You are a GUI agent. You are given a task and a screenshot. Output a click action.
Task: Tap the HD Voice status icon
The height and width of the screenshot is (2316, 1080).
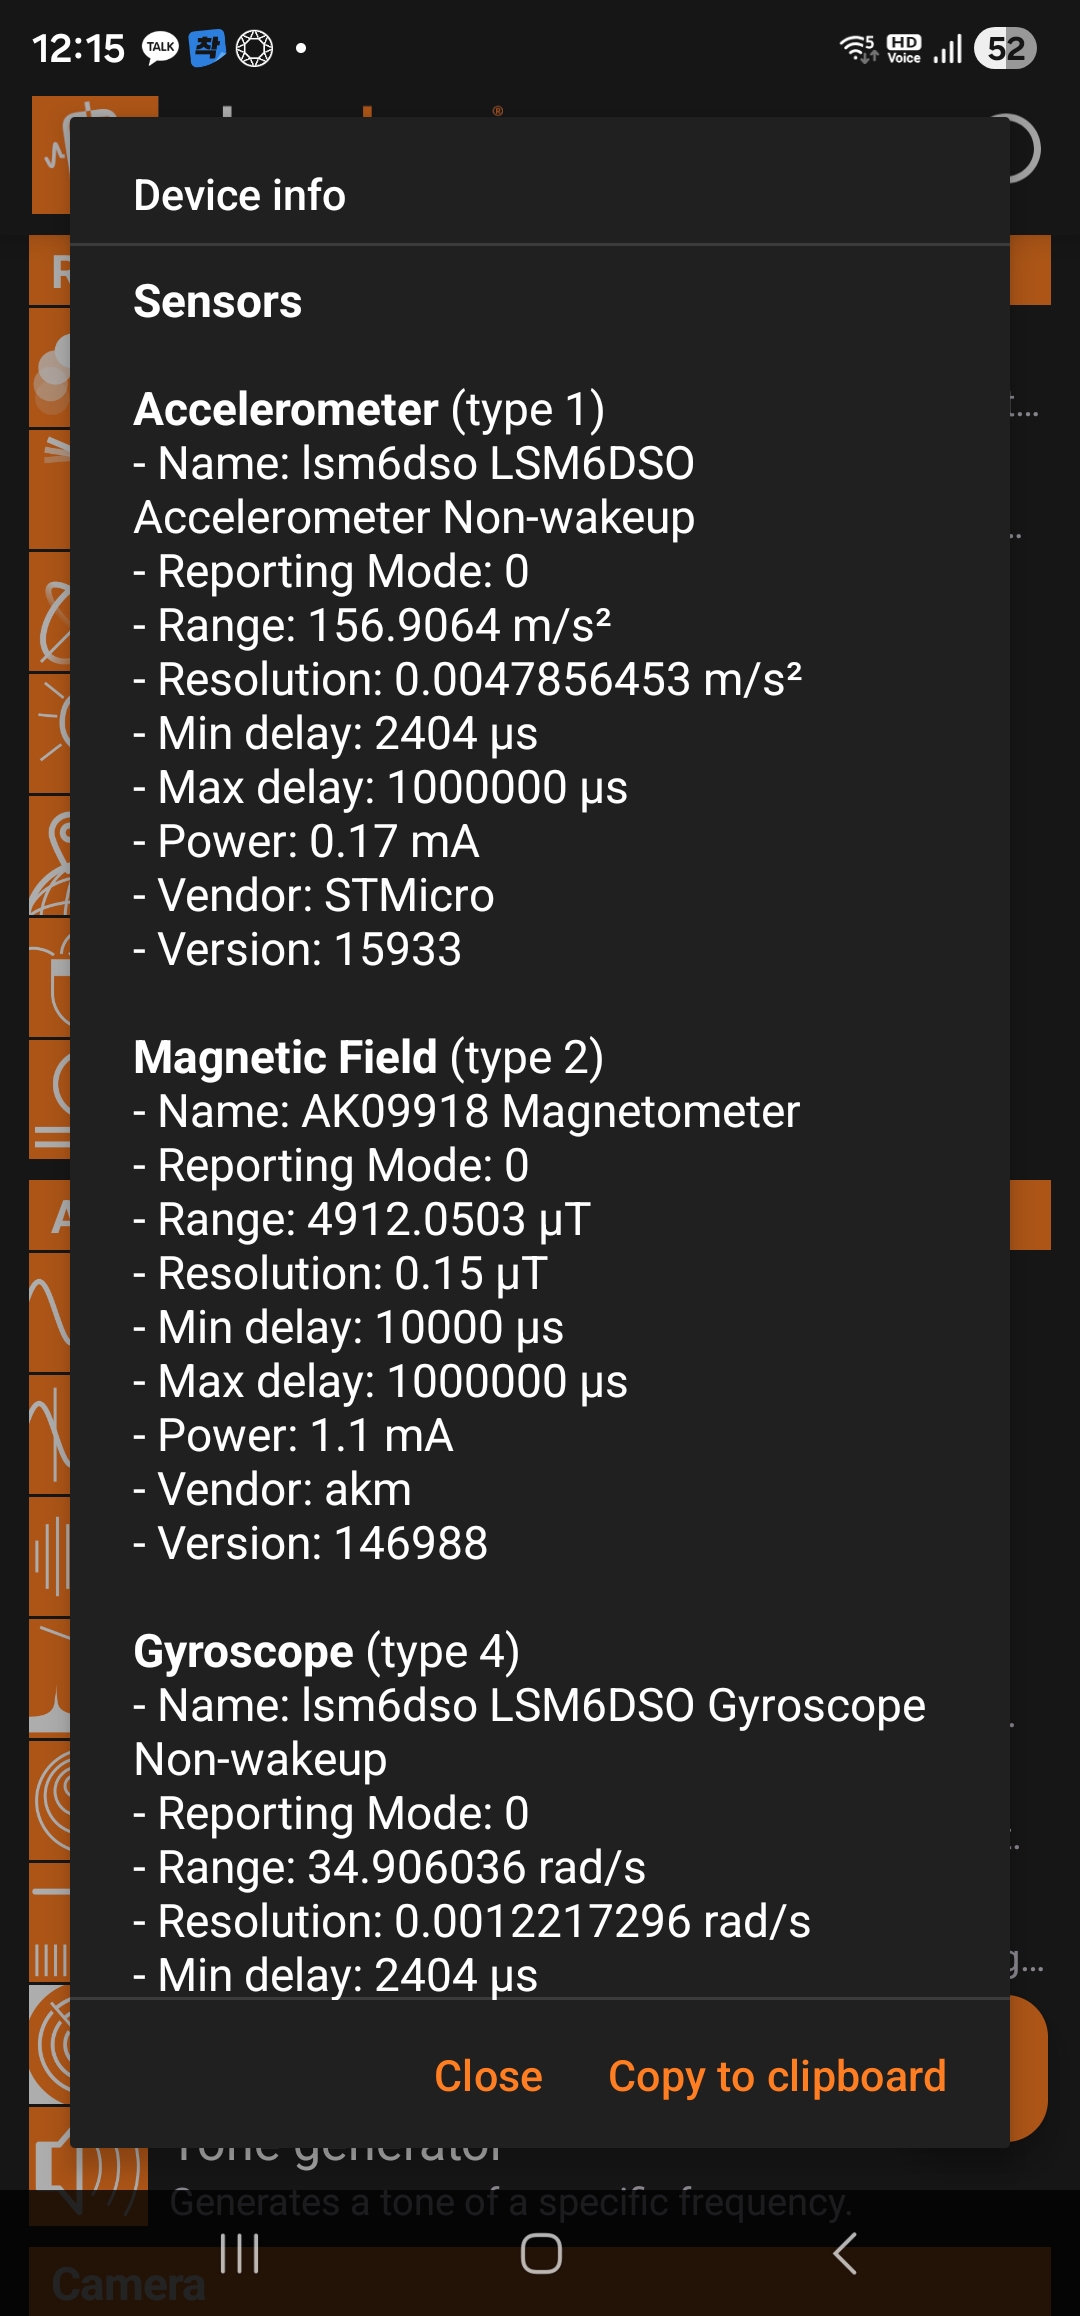pos(904,48)
